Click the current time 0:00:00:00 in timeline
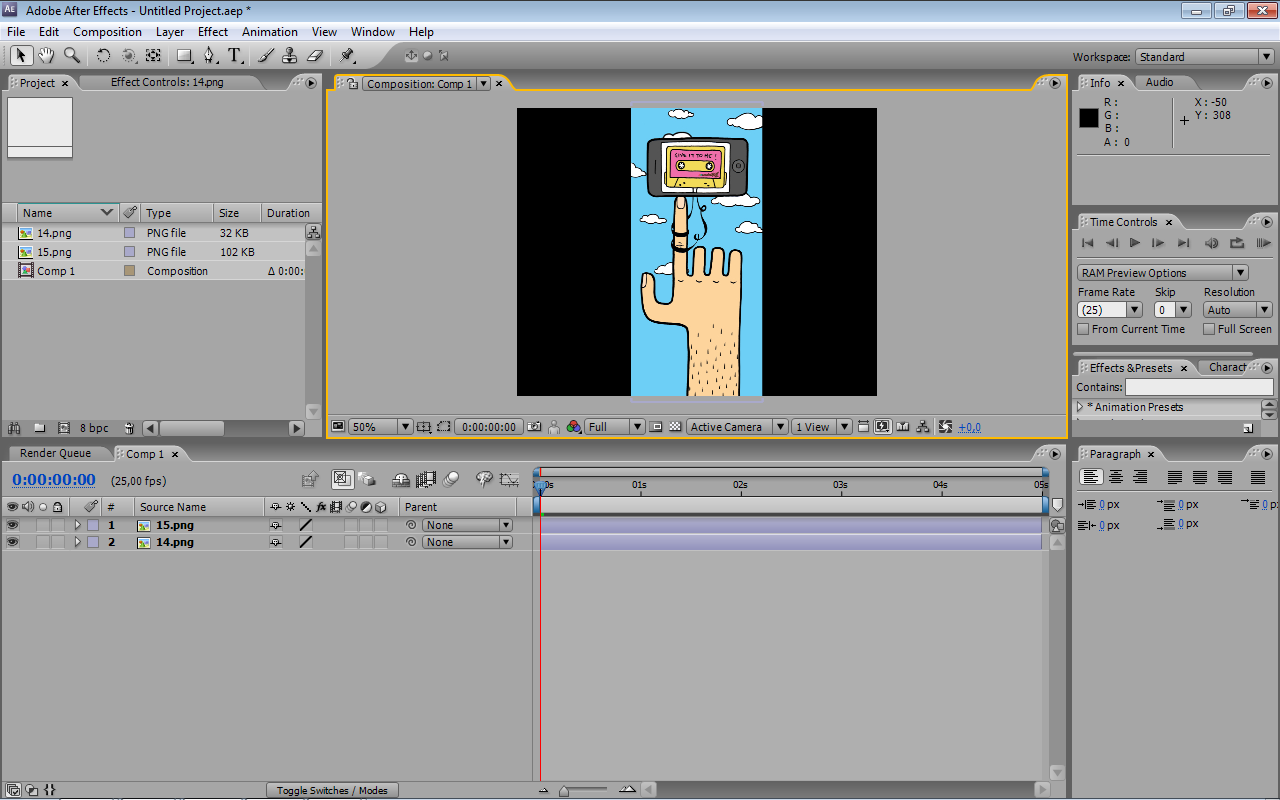This screenshot has height=800, width=1280. (x=54, y=480)
